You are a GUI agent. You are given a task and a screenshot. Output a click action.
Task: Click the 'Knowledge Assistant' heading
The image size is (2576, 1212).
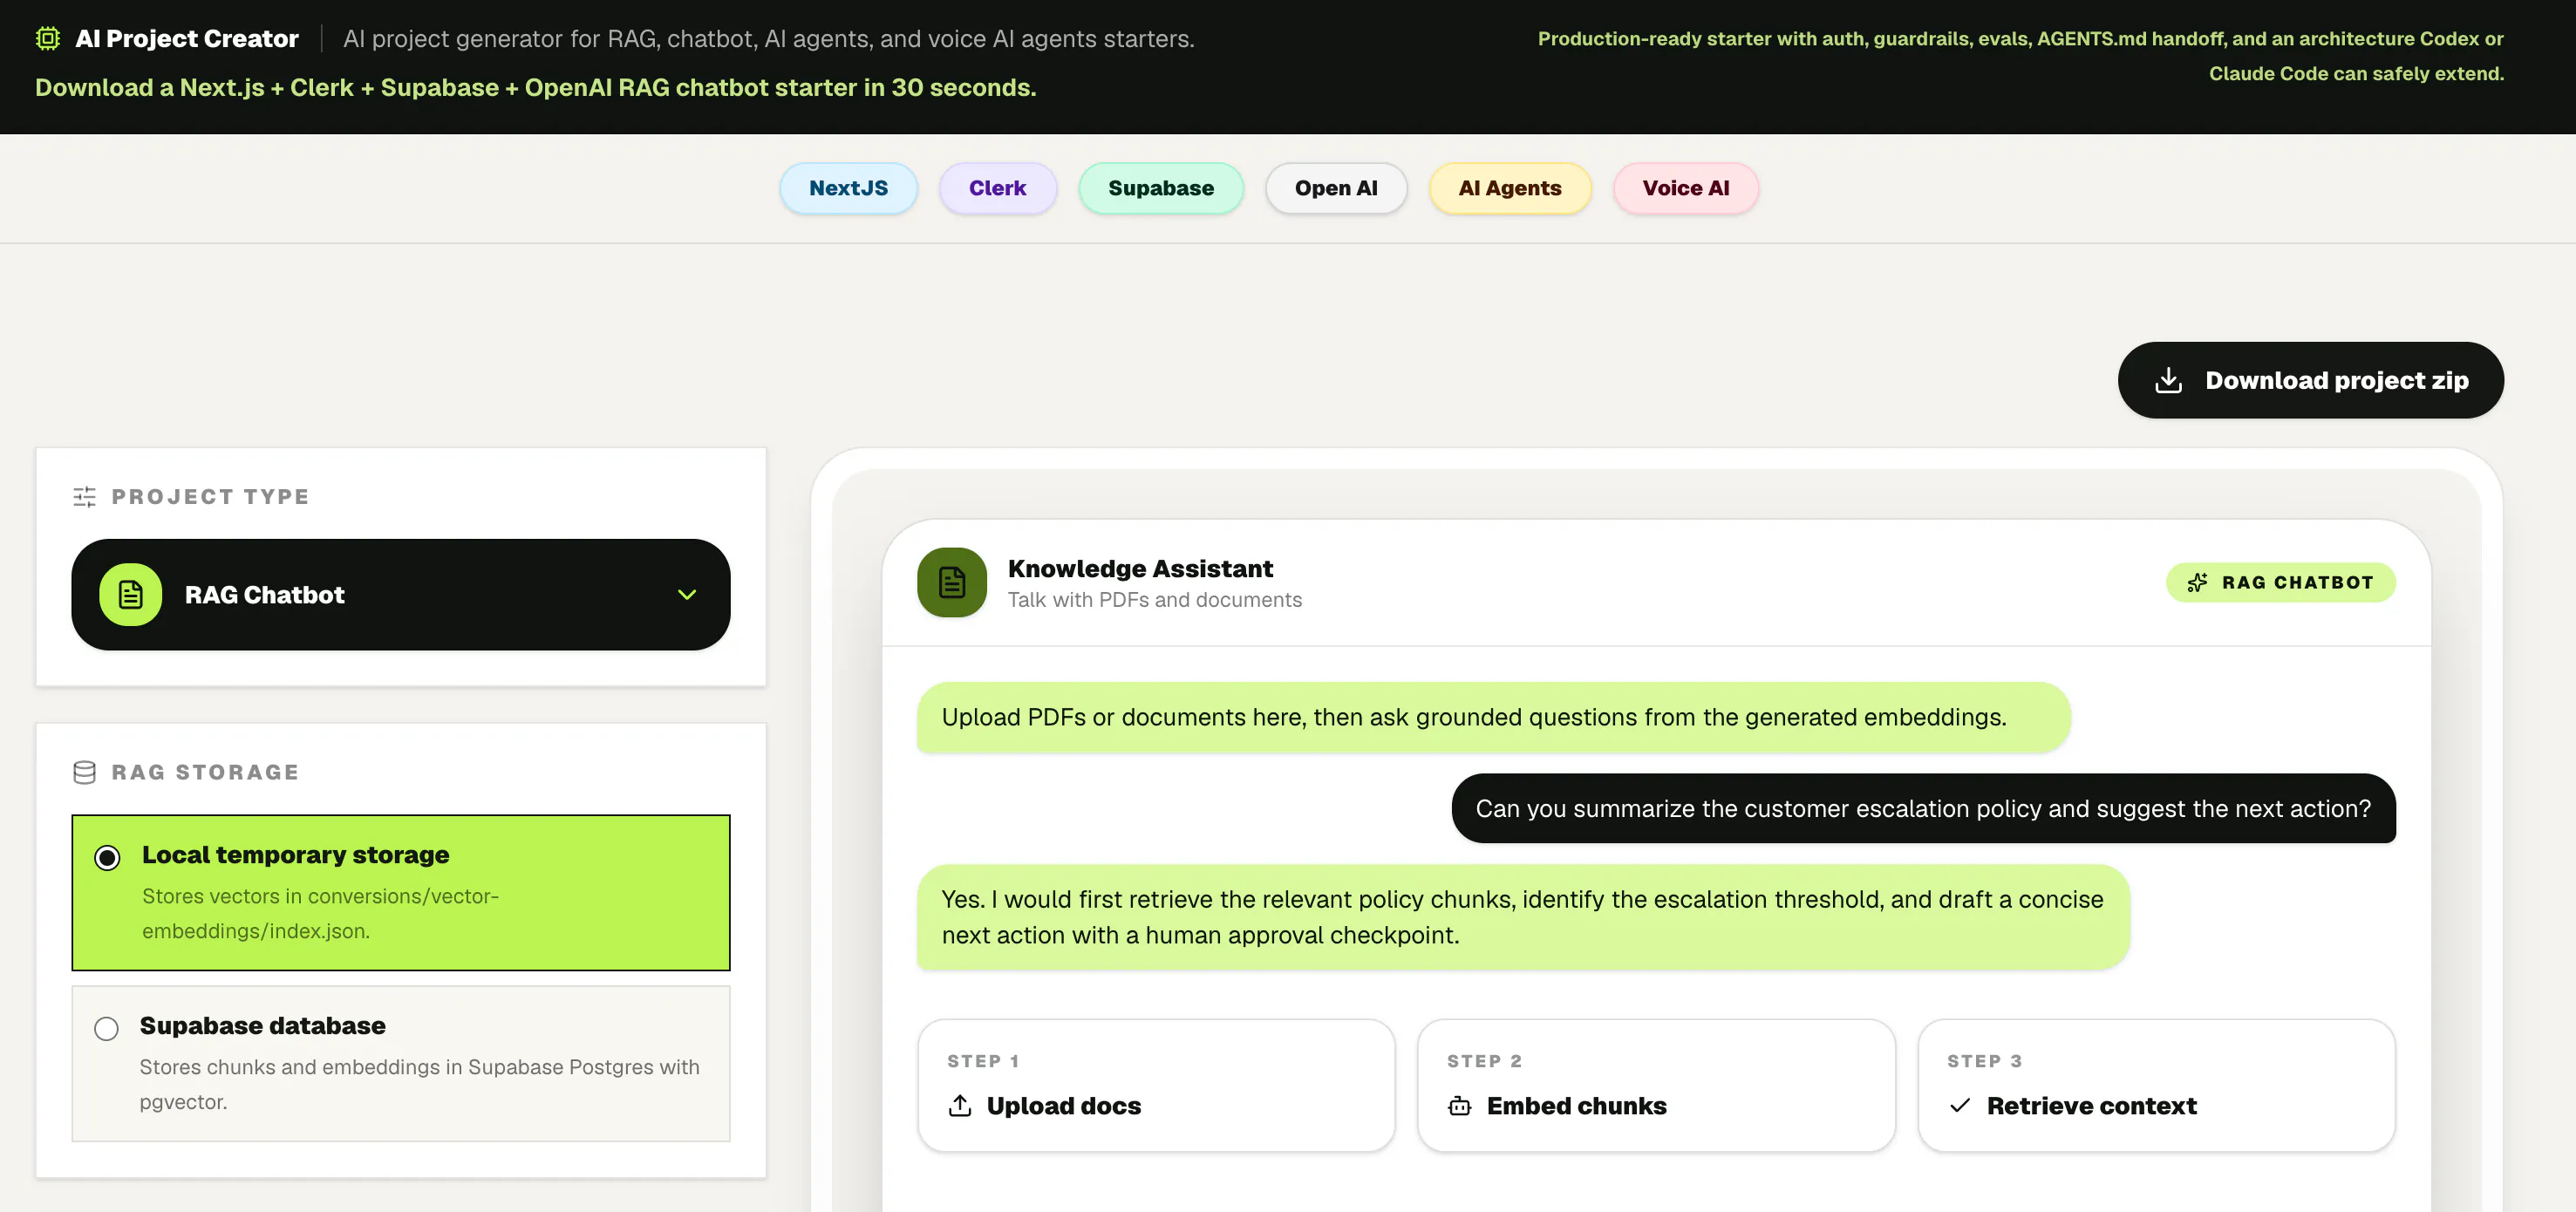(x=1140, y=568)
